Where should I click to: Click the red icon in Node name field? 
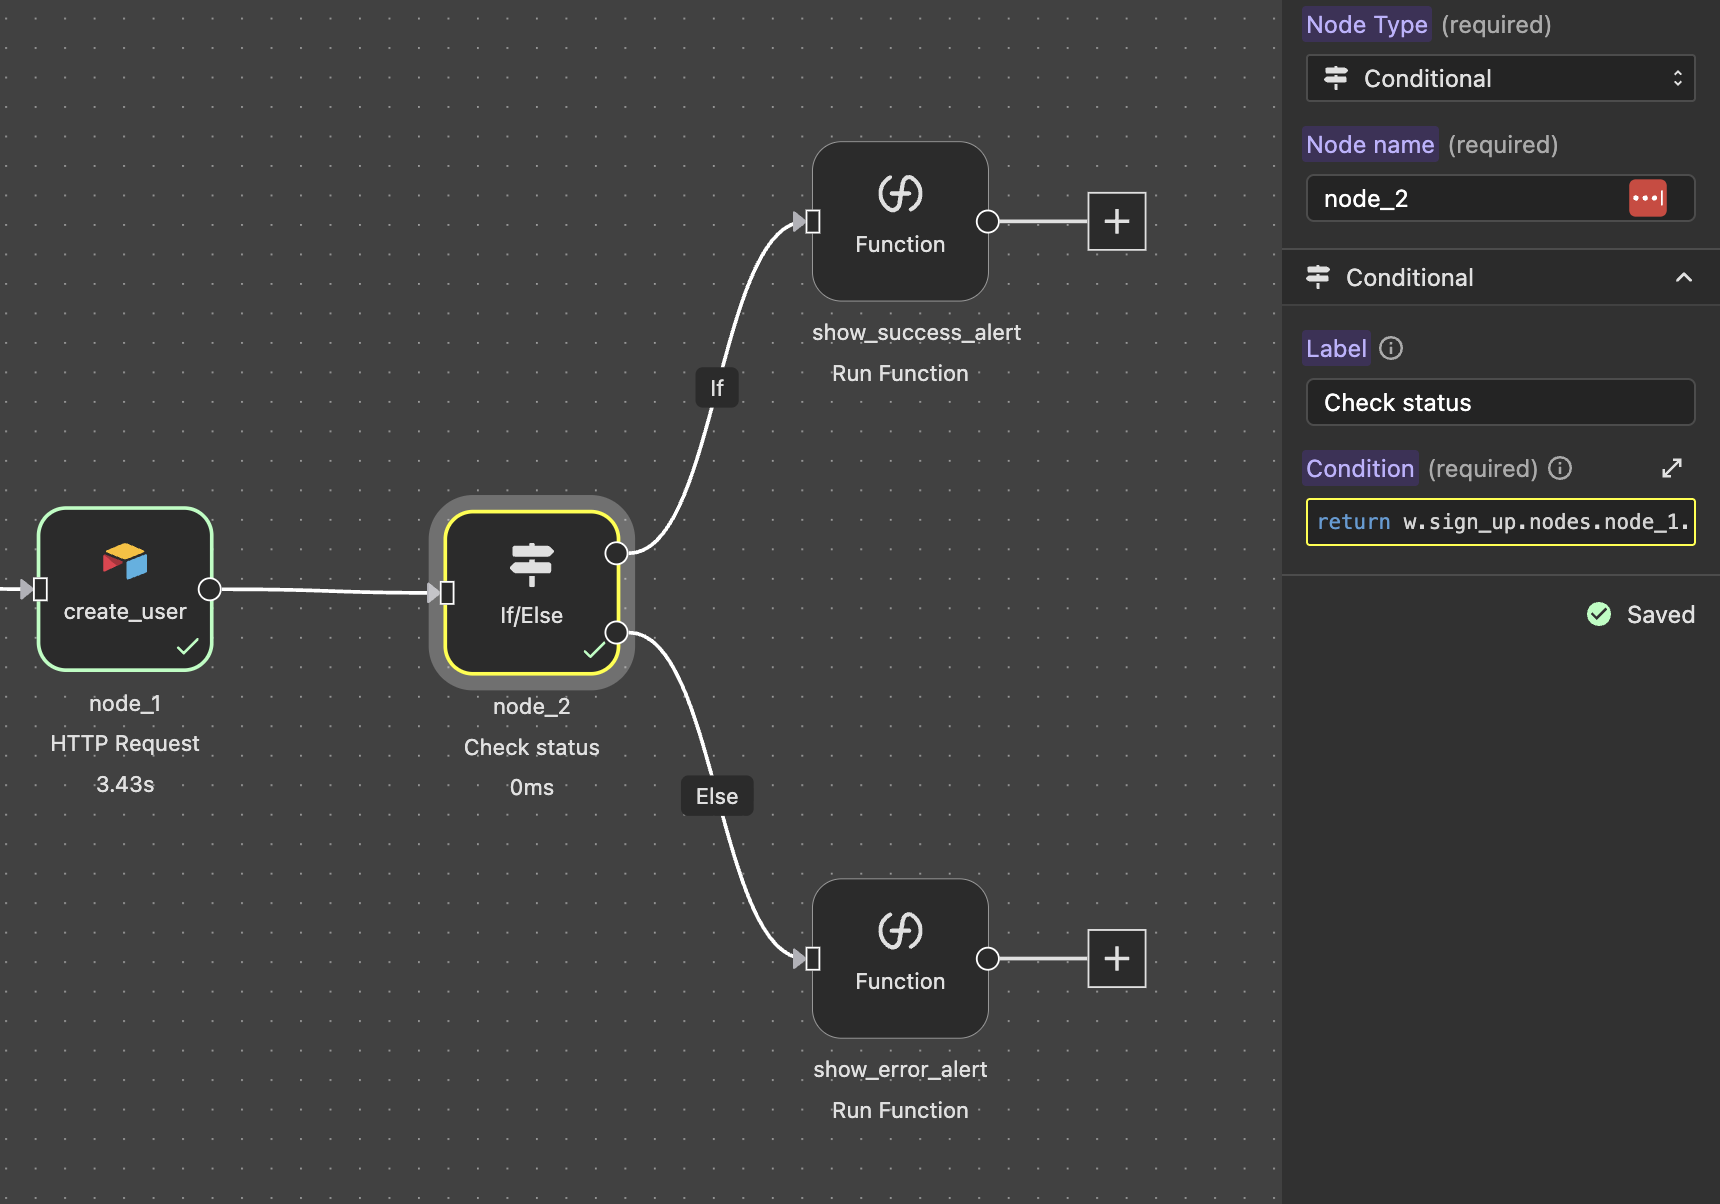1647,198
